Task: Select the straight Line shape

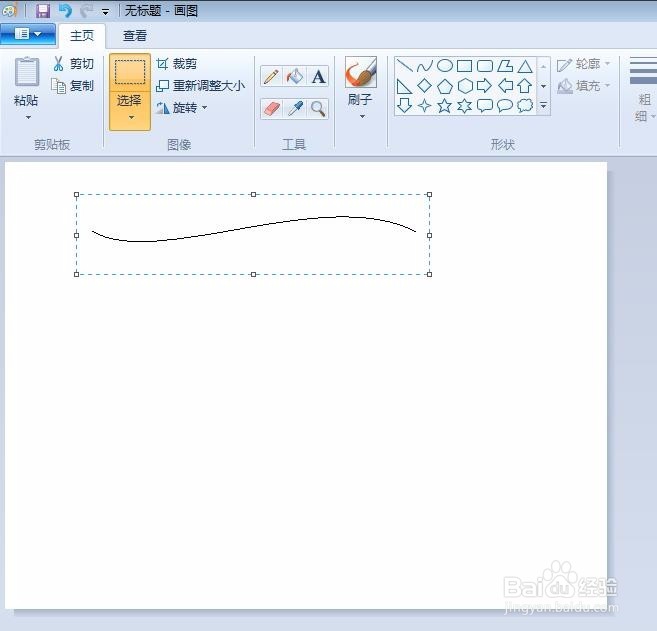Action: [404, 66]
